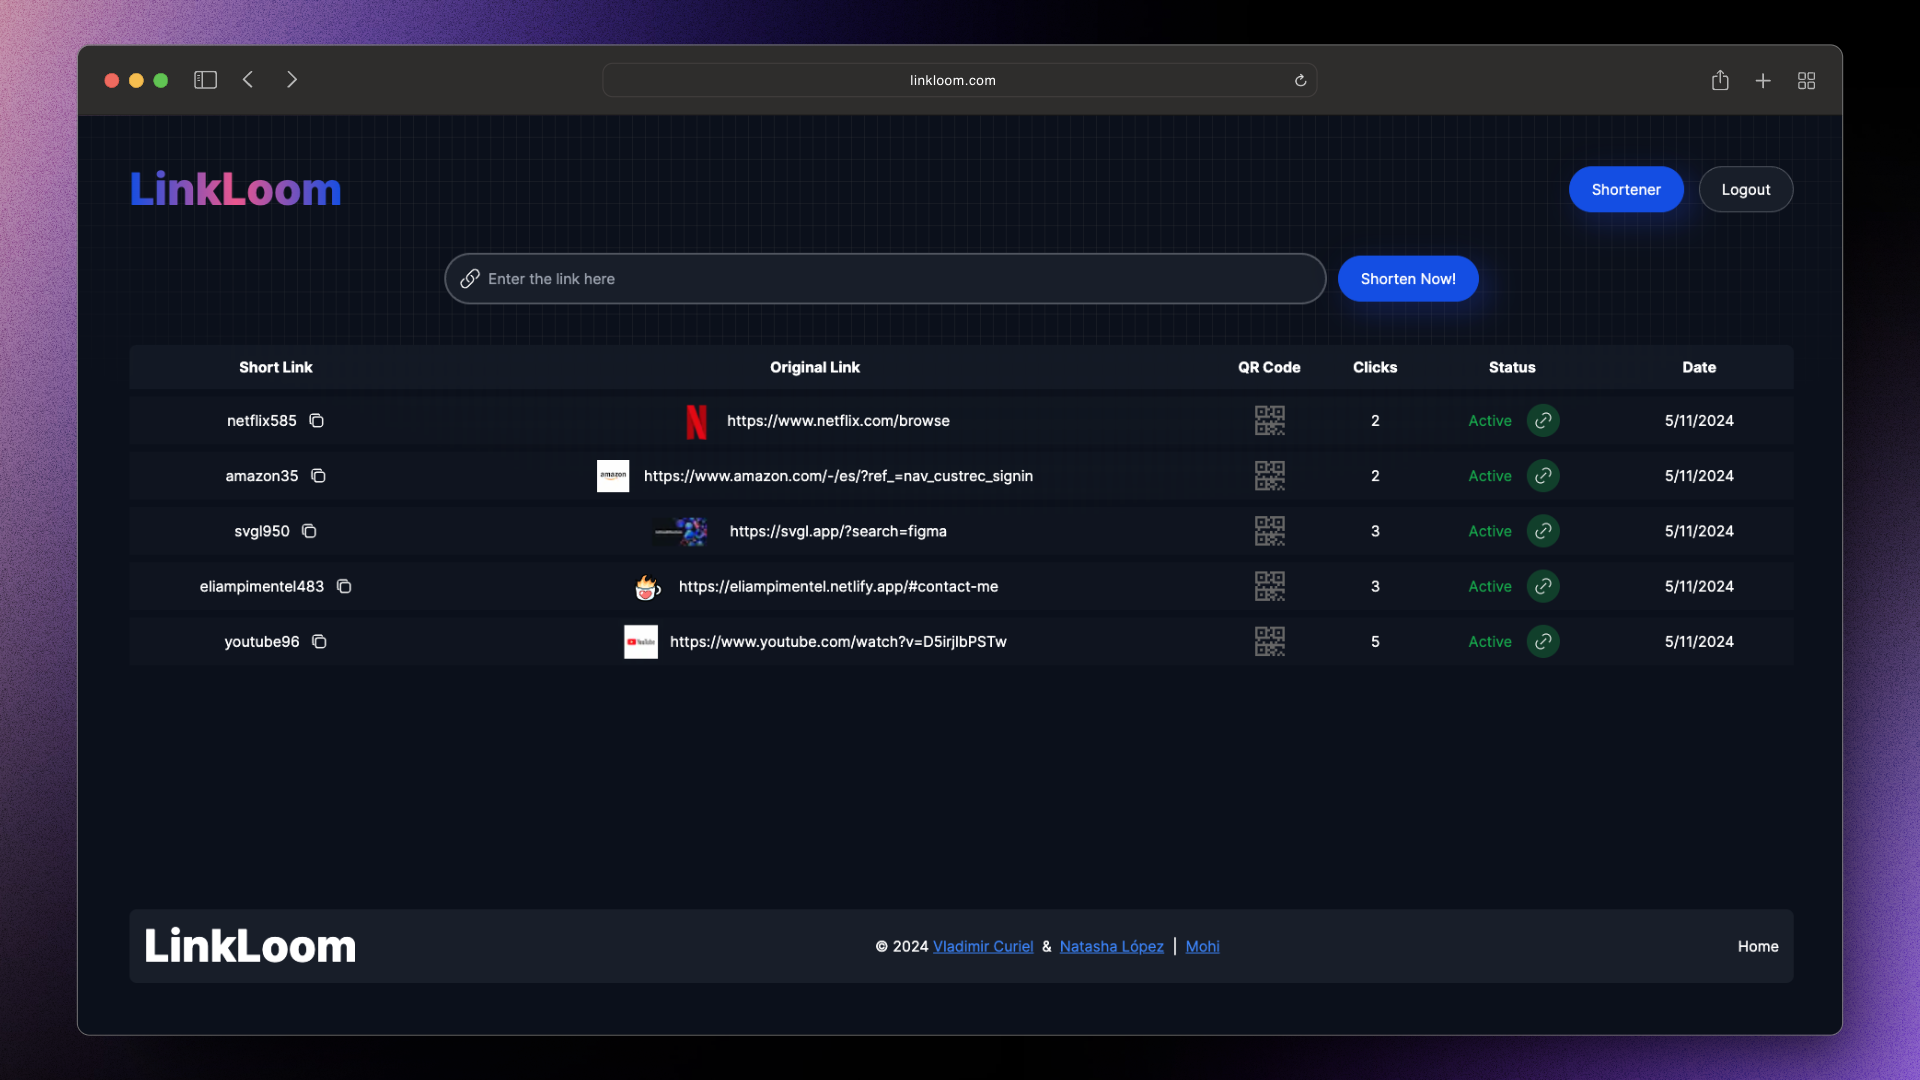The width and height of the screenshot is (1920, 1080).
Task: Click the eliampimentel483 short link text
Action: point(262,586)
